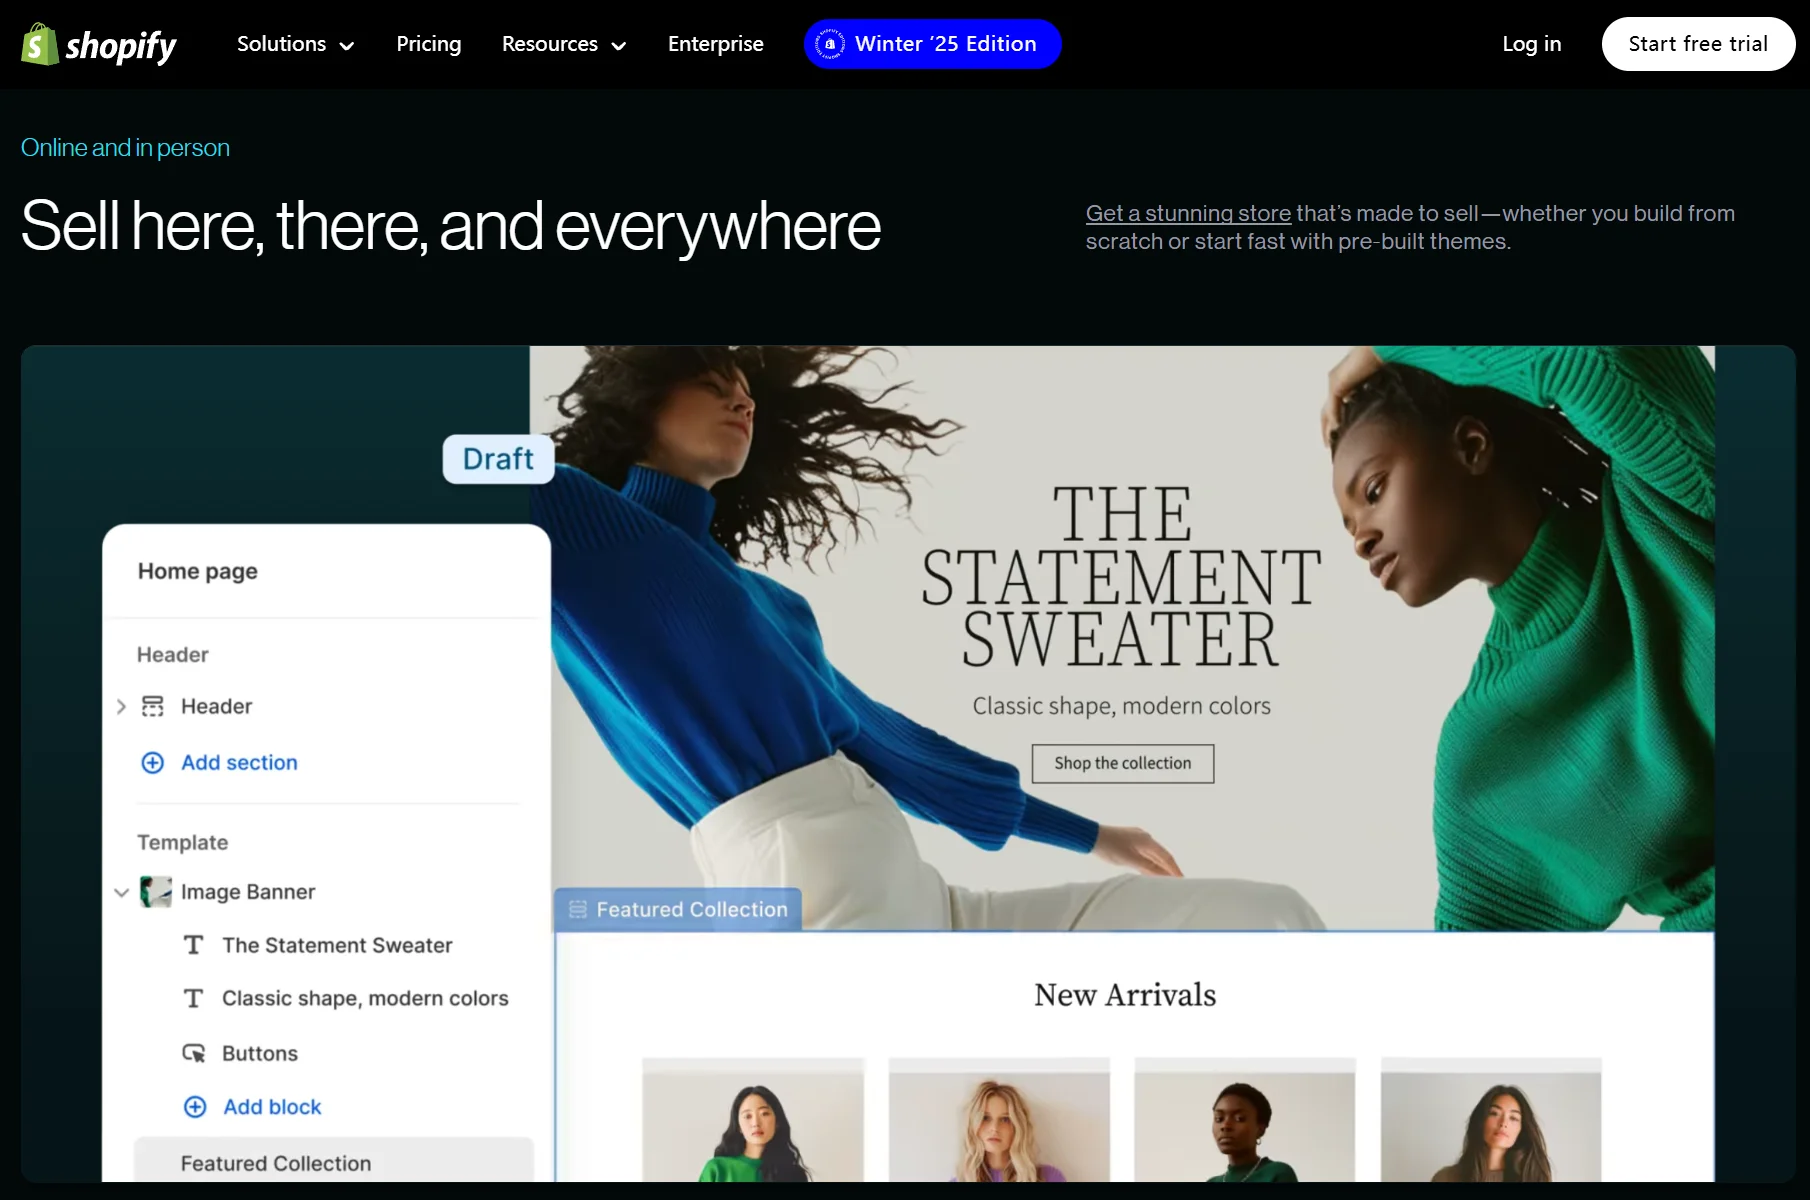Click the Image Banner thumbnail icon
The image size is (1810, 1200).
coord(156,892)
